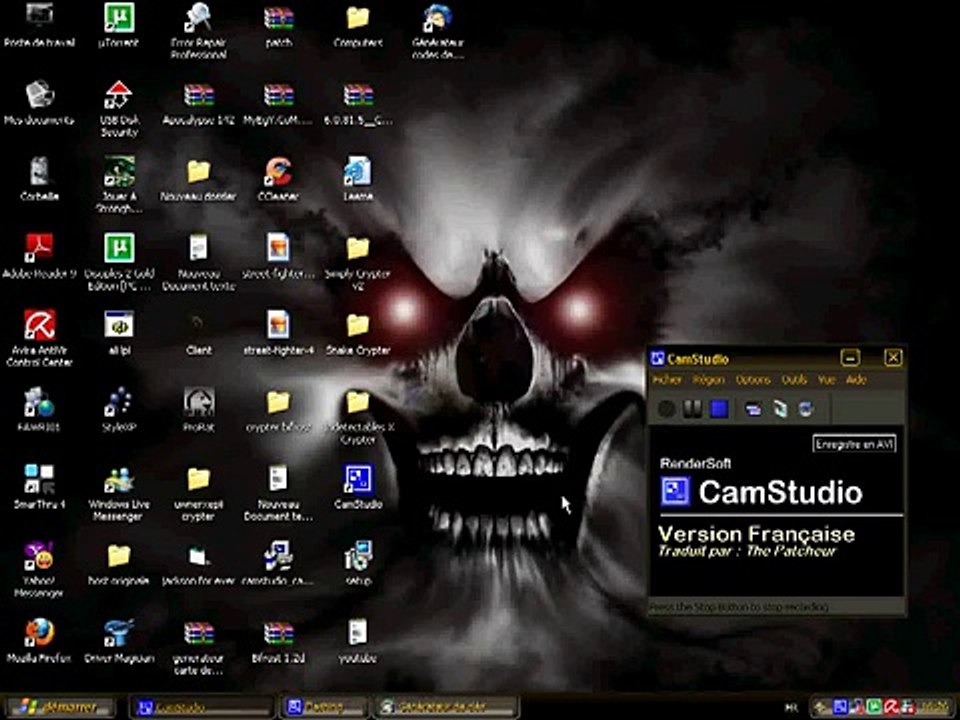Select 'street-fighter-4' file icon
This screenshot has height=720, width=960.
tap(279, 334)
